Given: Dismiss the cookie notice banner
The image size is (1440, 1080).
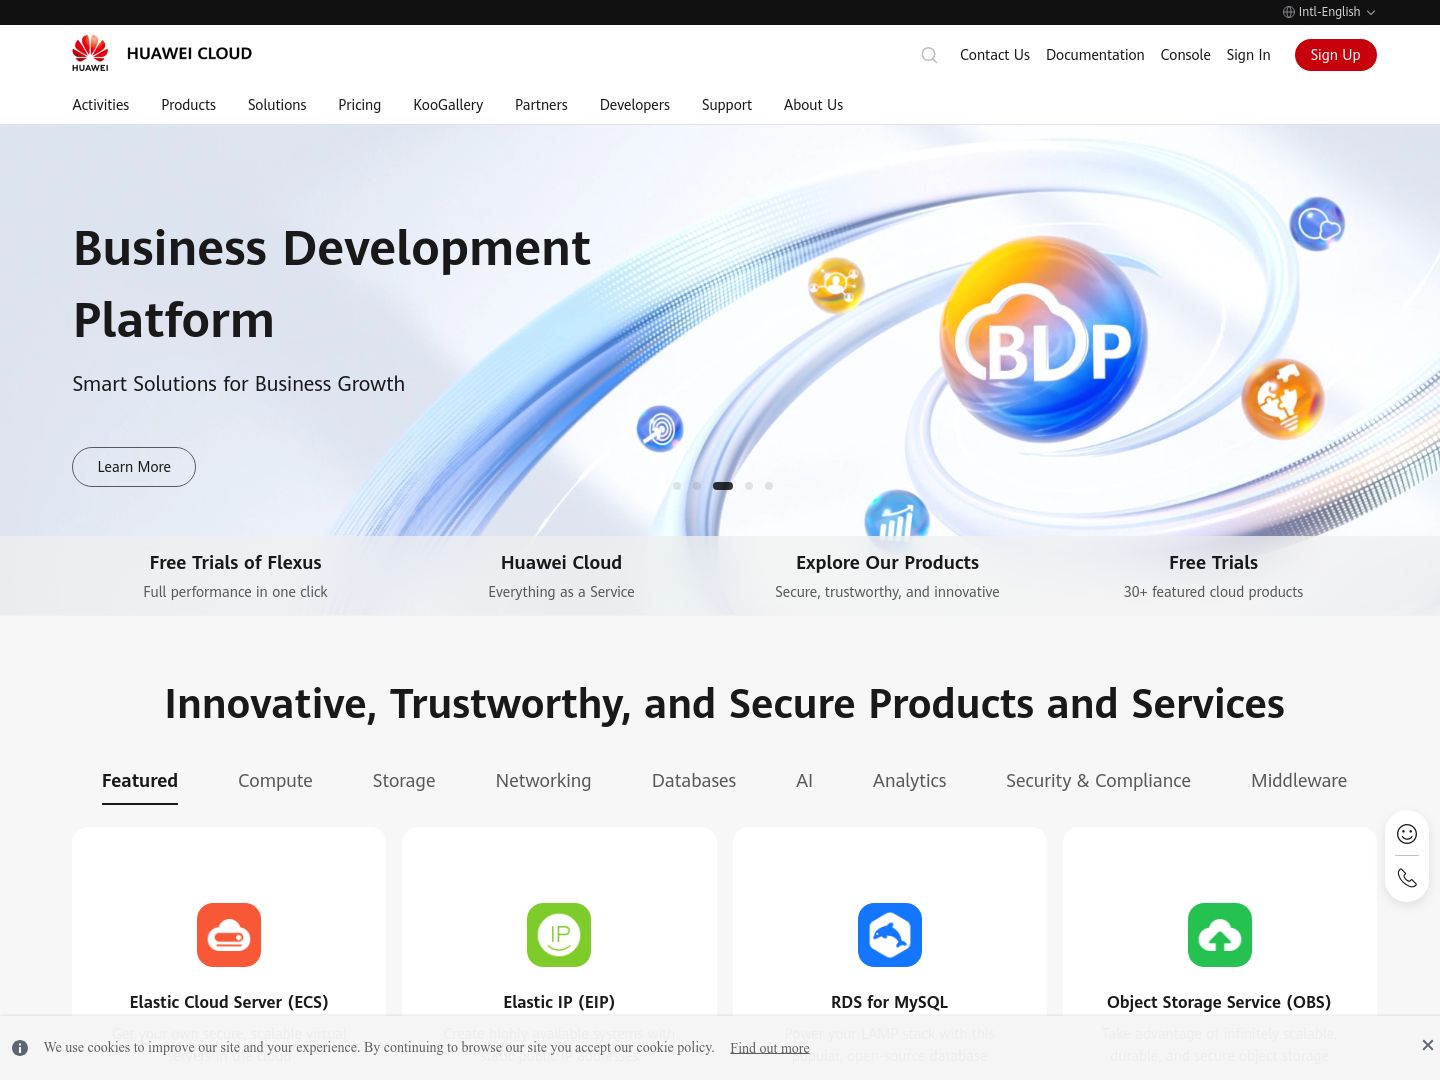Looking at the screenshot, I should click(x=1427, y=1045).
